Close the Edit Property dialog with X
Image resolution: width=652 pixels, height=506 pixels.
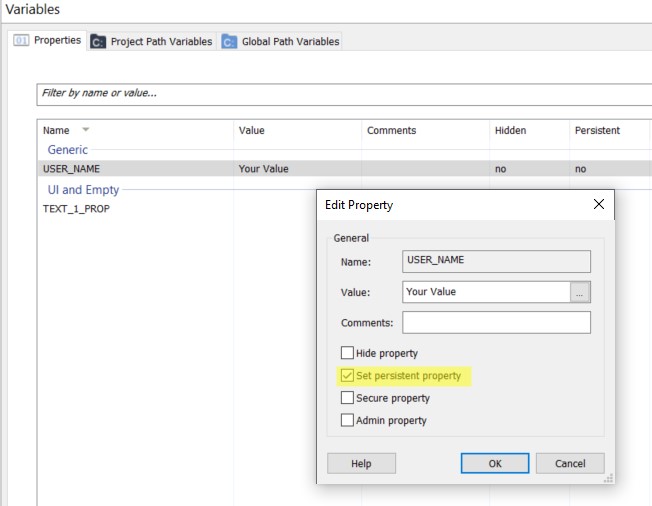(x=598, y=204)
